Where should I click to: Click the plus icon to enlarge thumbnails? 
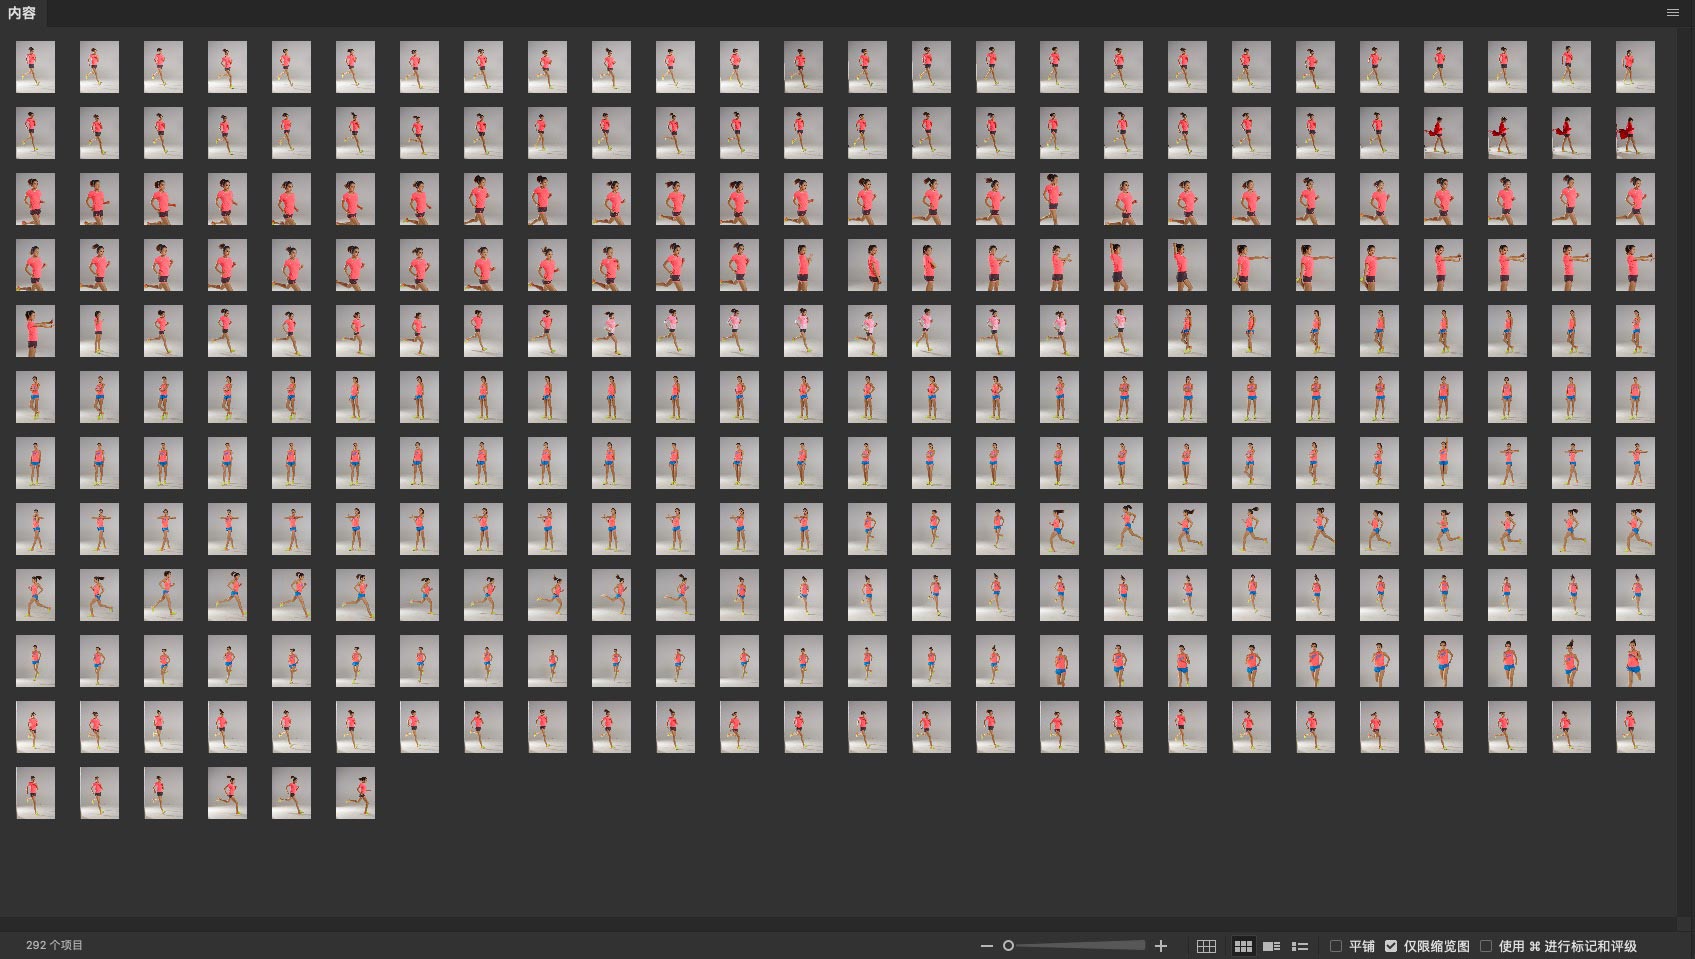[1161, 946]
